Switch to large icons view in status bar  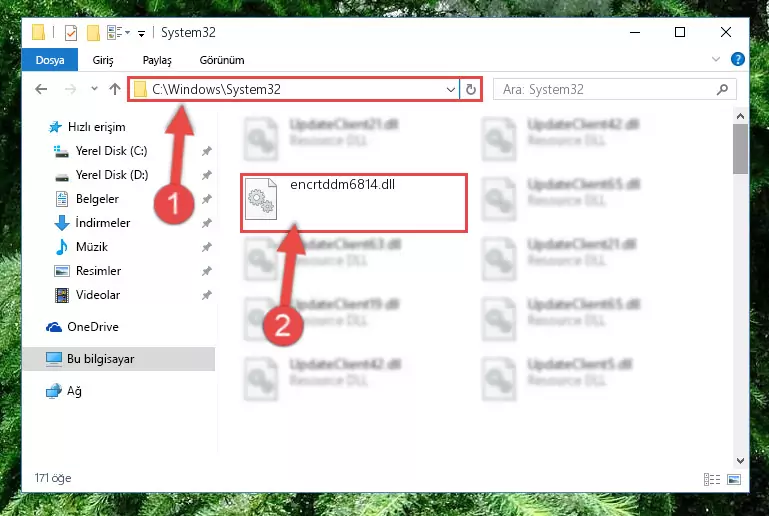tap(734, 479)
